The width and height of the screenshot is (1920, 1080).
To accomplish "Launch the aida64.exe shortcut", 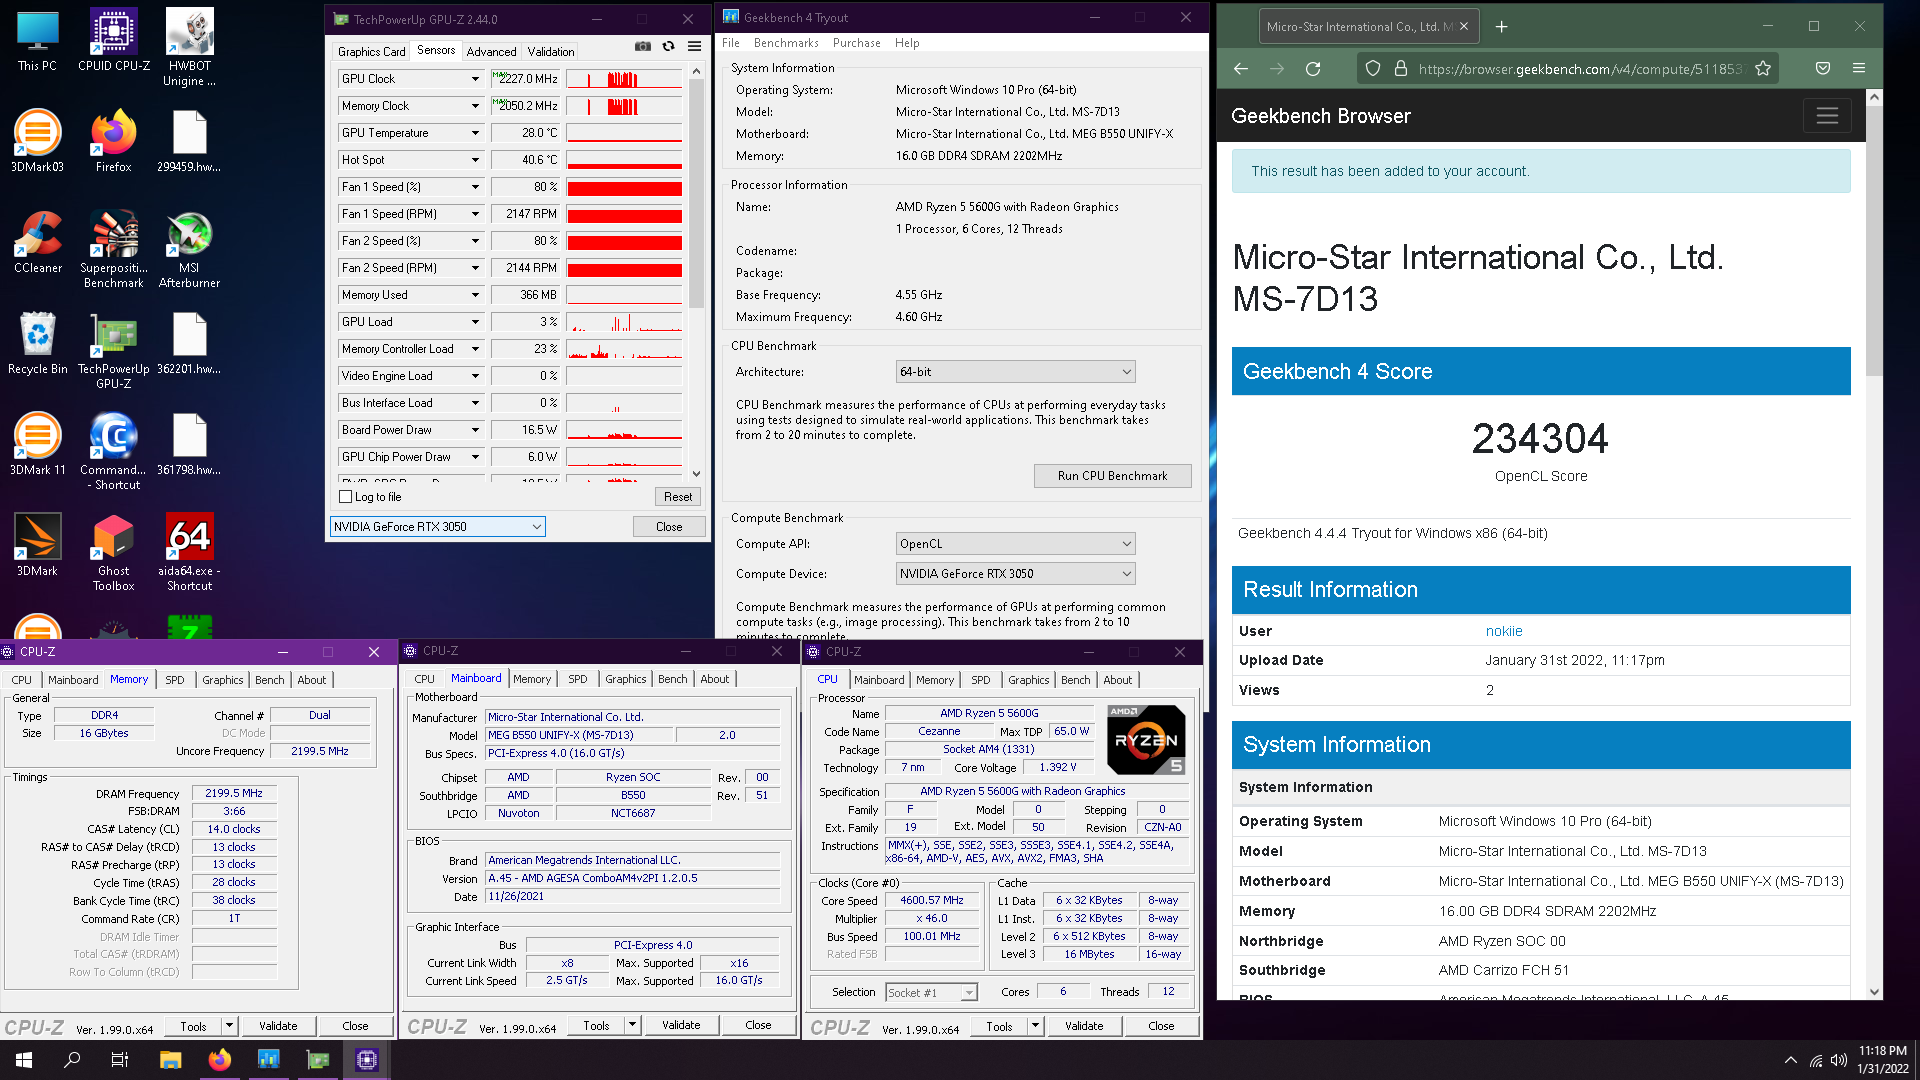I will pos(189,553).
